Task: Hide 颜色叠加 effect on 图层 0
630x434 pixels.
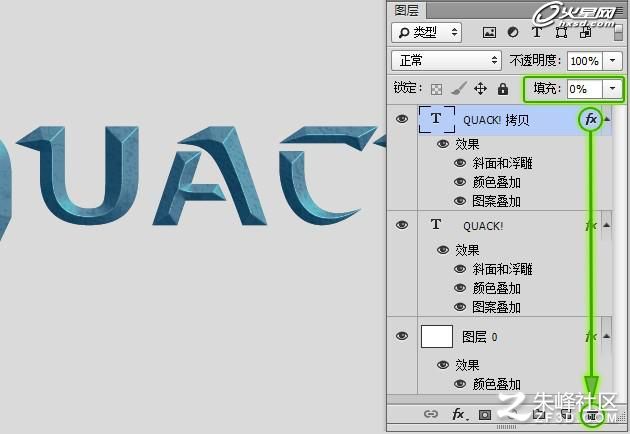Action: pyautogui.click(x=460, y=384)
